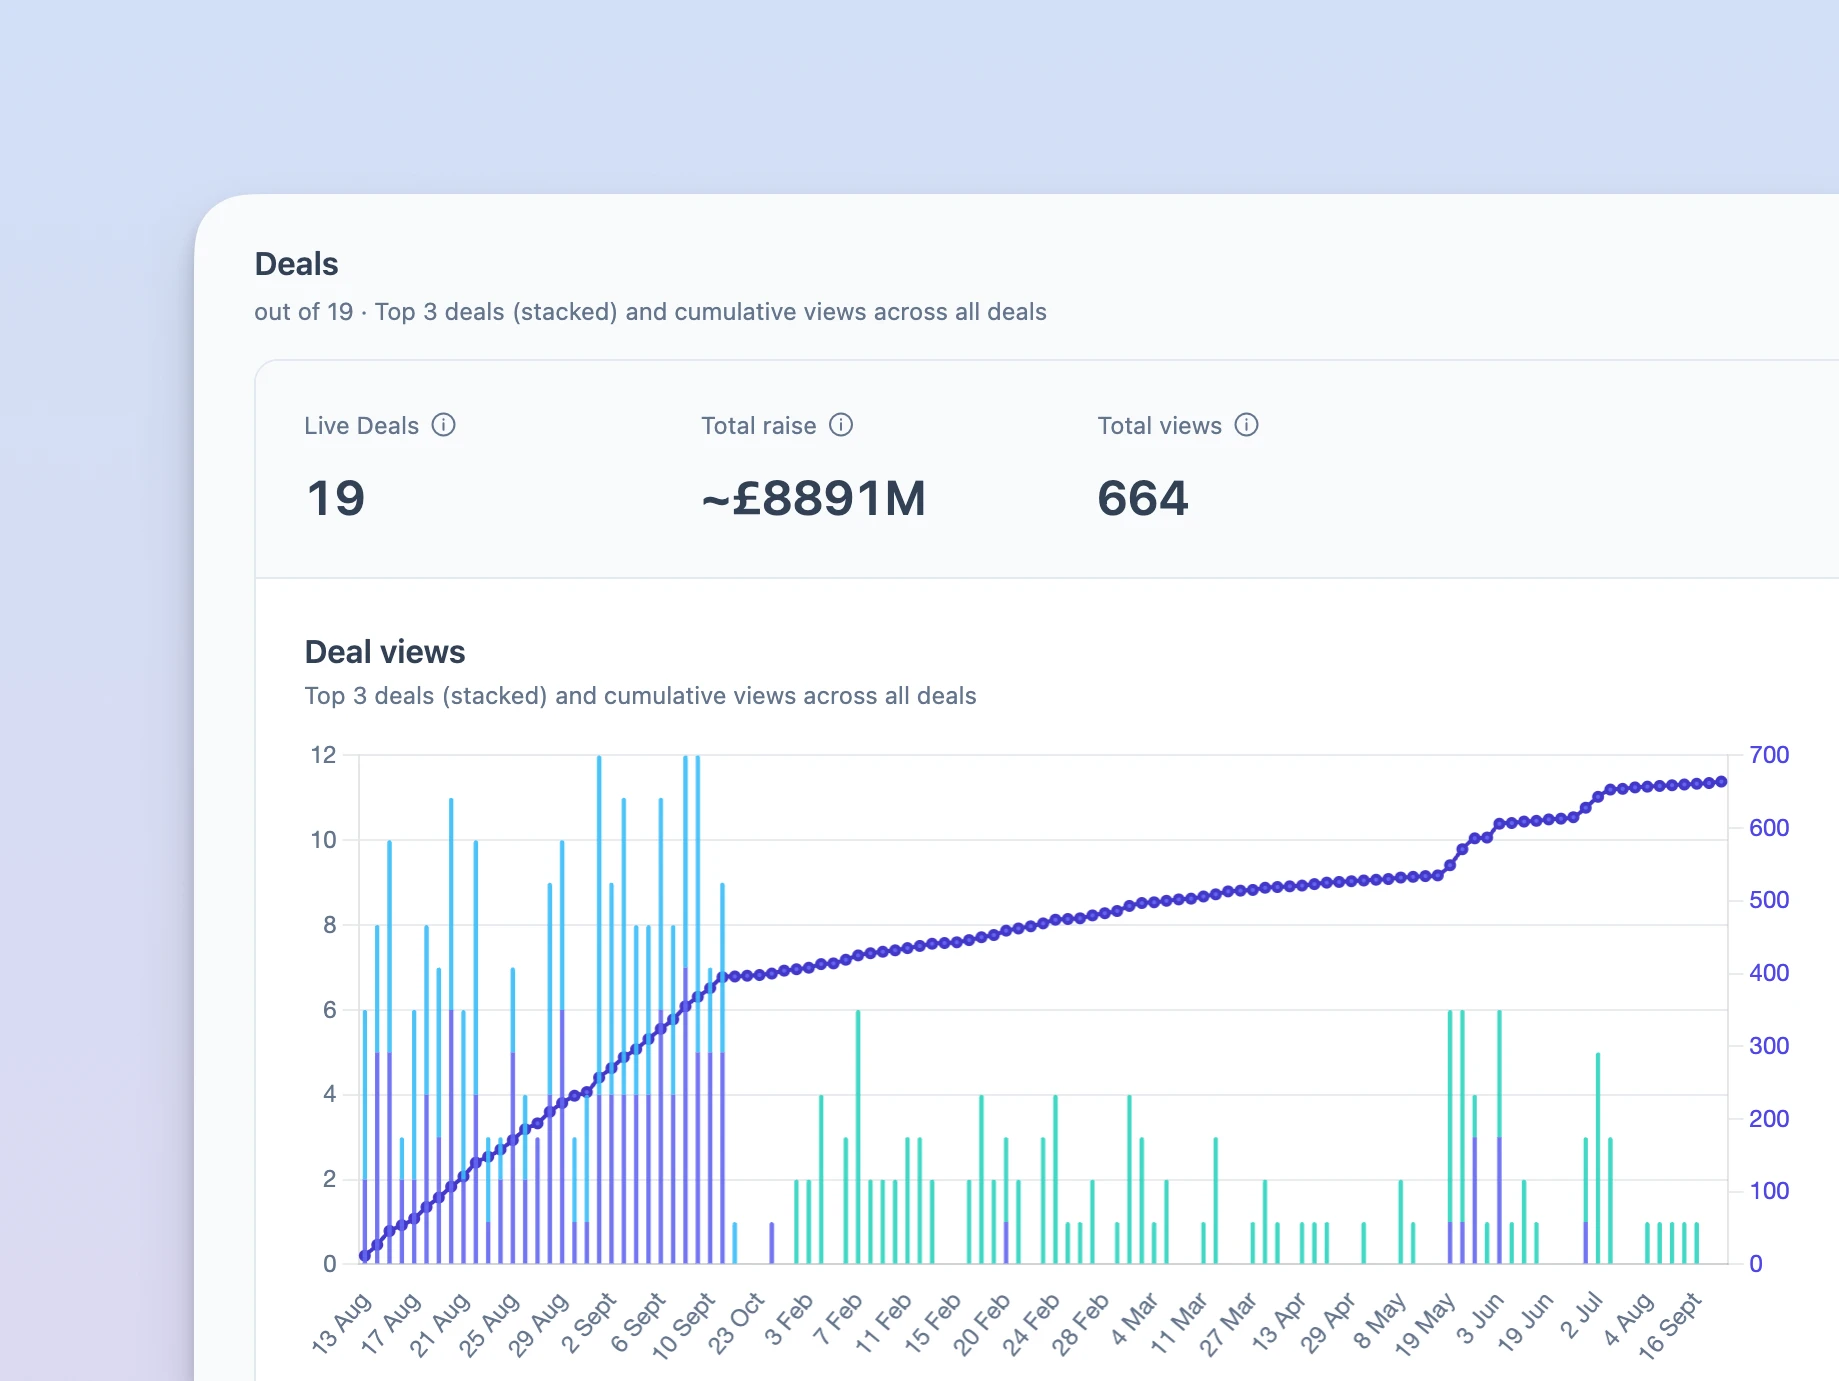The width and height of the screenshot is (1839, 1381).
Task: Click the right axis value 500
Action: [x=1769, y=900]
